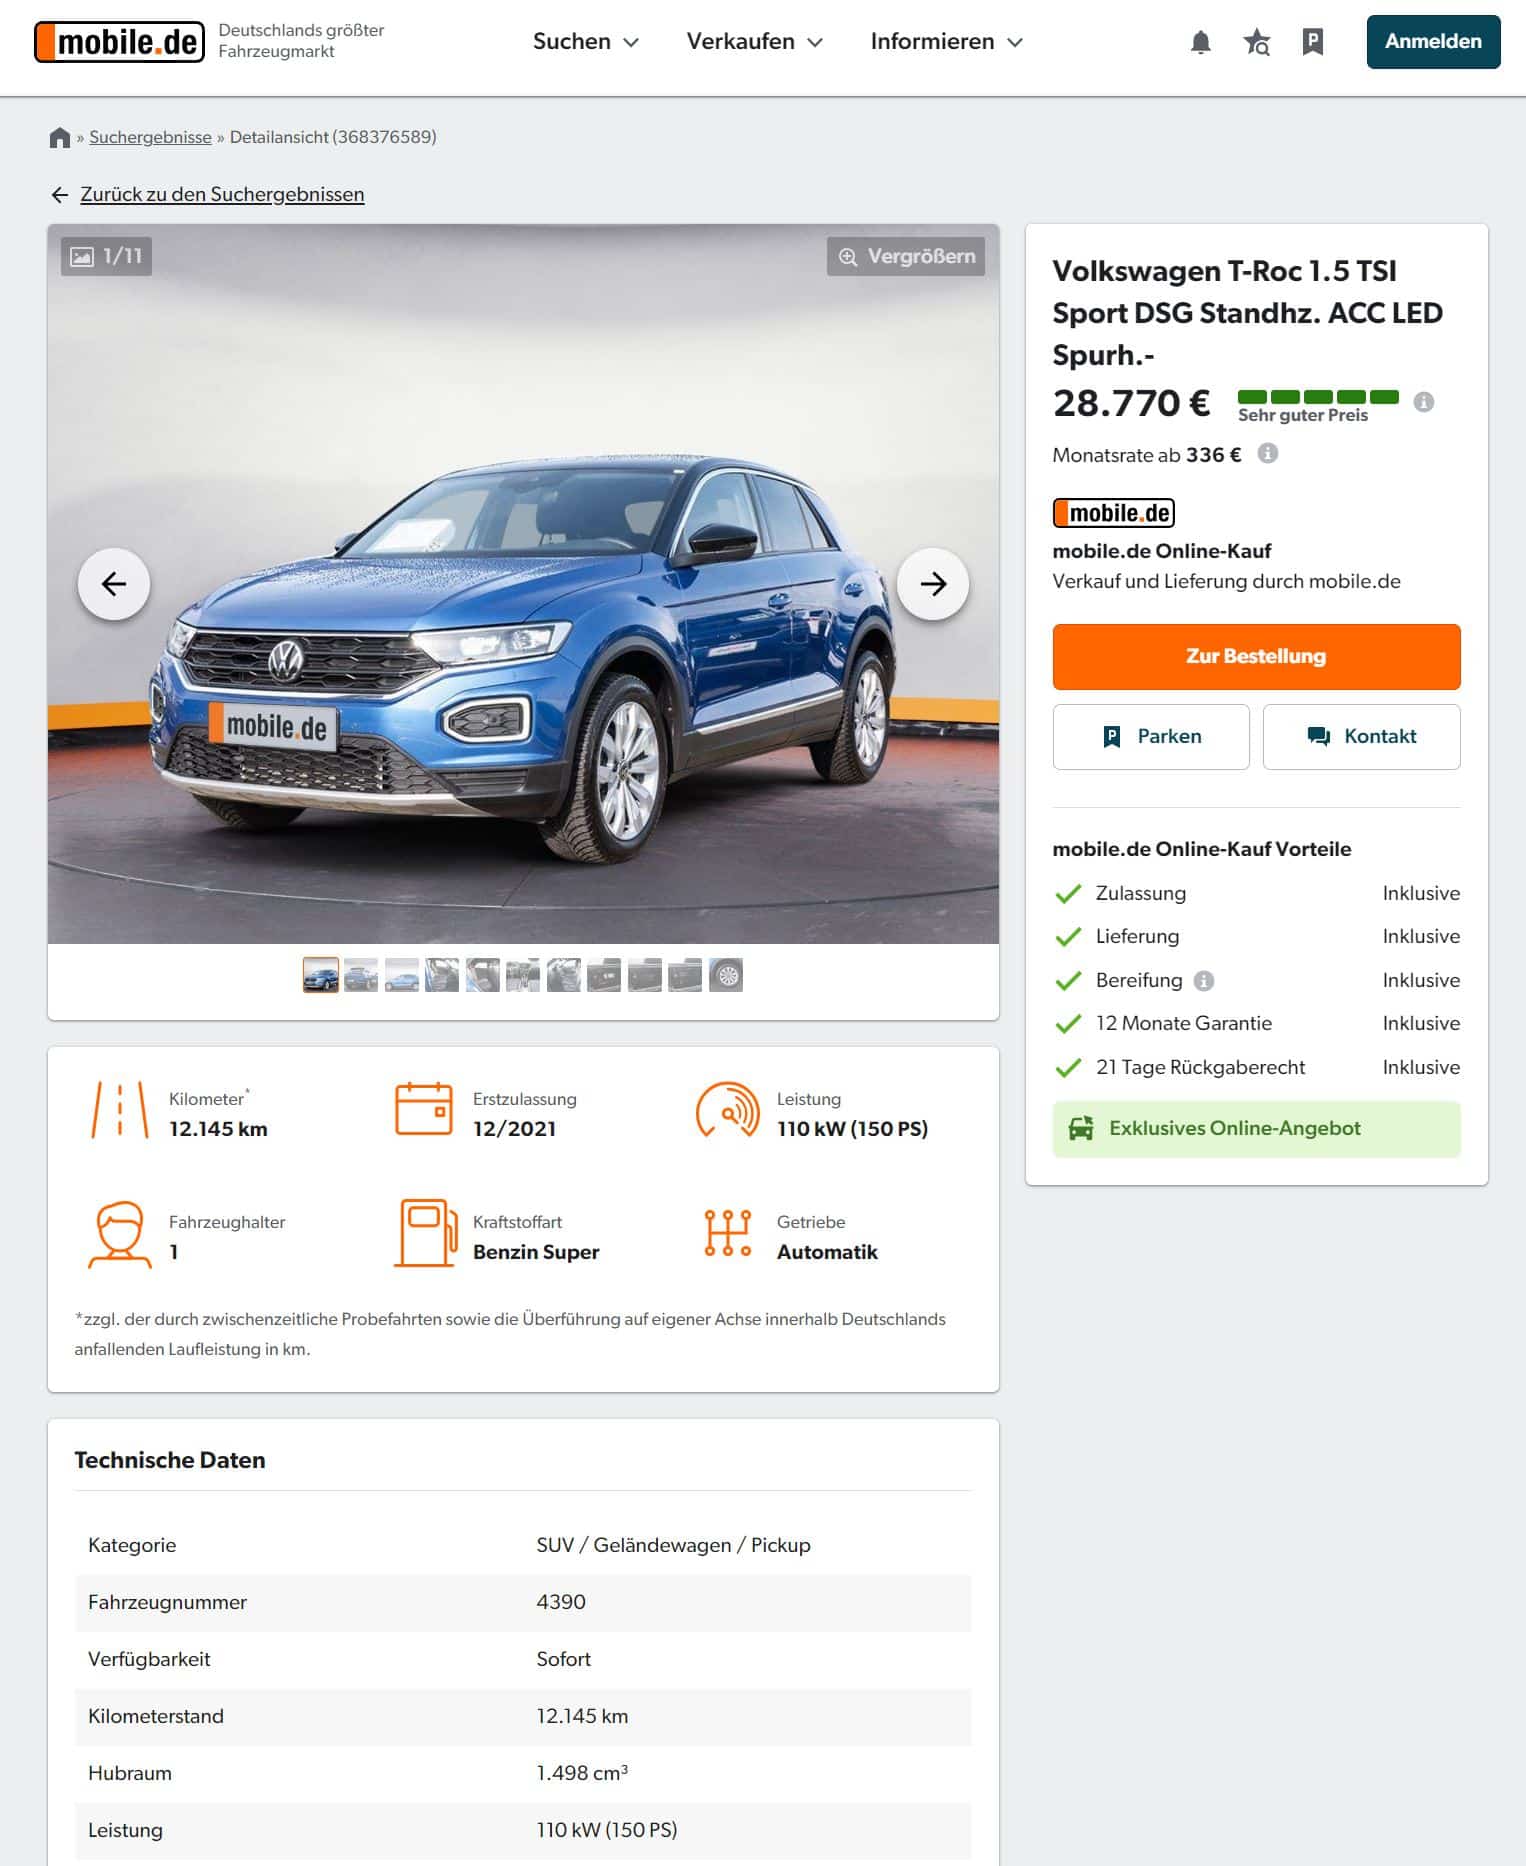Click car icon in Exklusives Online-Angebot banner

click(1080, 1129)
